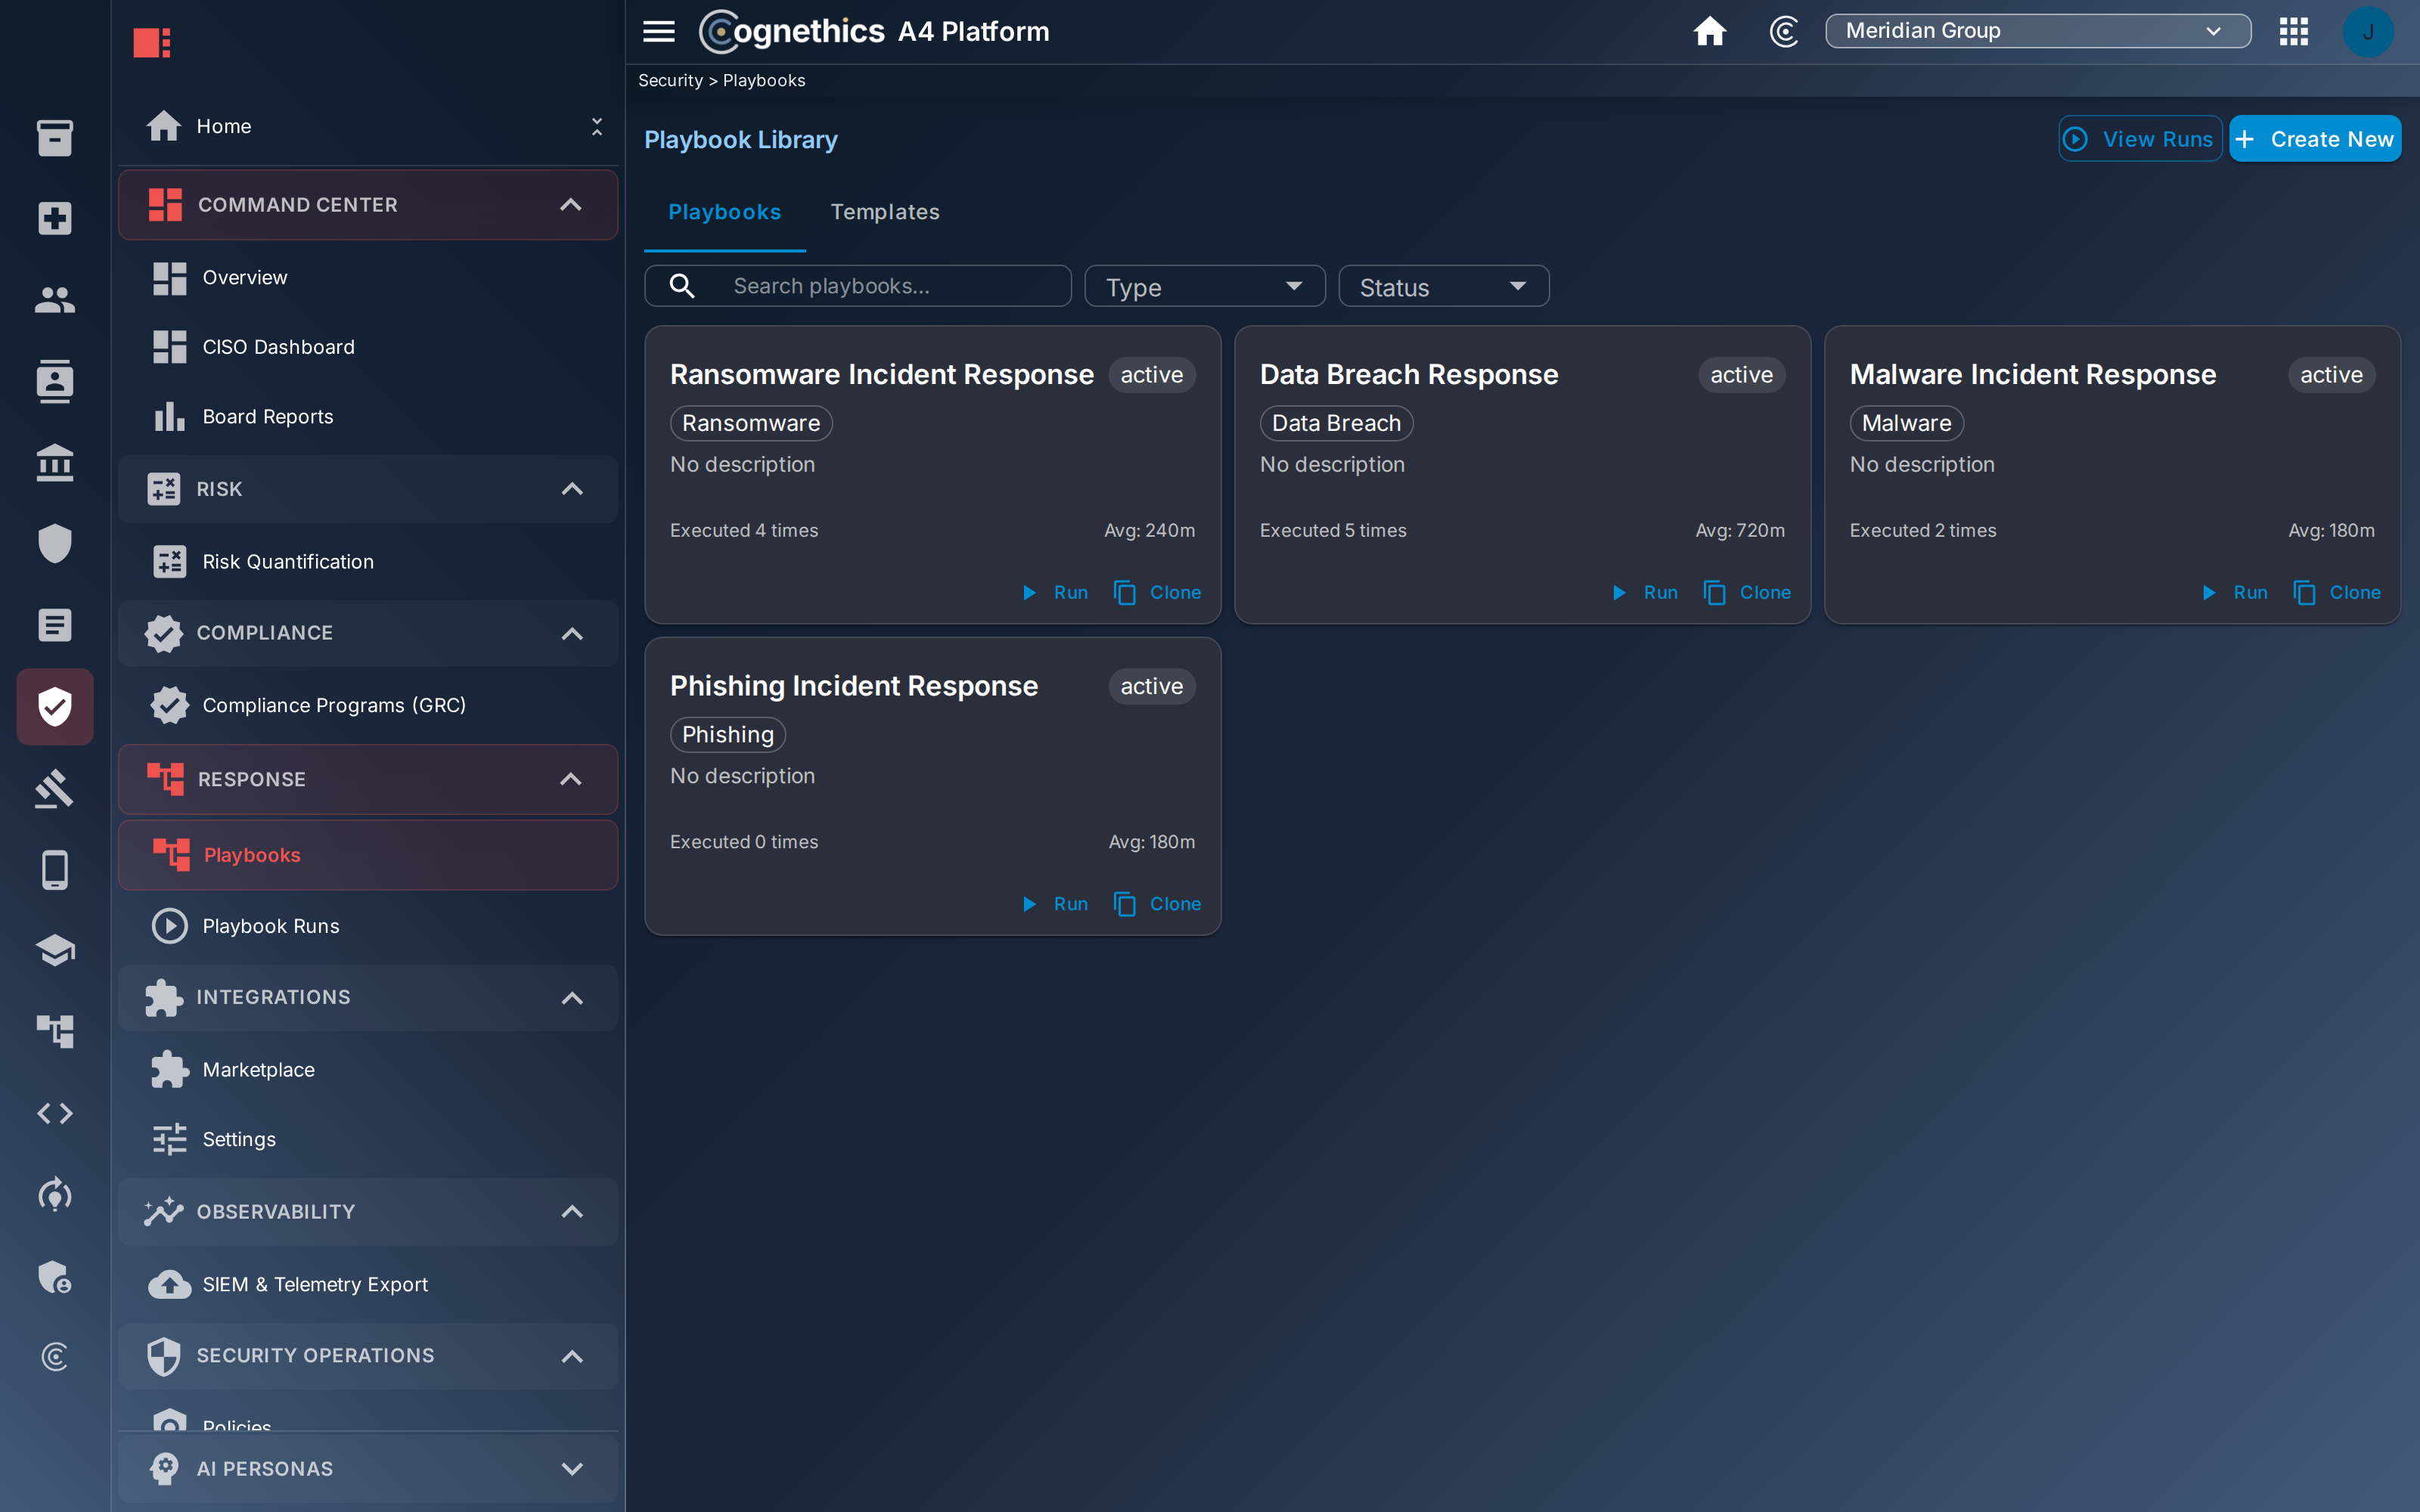Run the Ransomware Incident Response playbook

coord(1055,593)
